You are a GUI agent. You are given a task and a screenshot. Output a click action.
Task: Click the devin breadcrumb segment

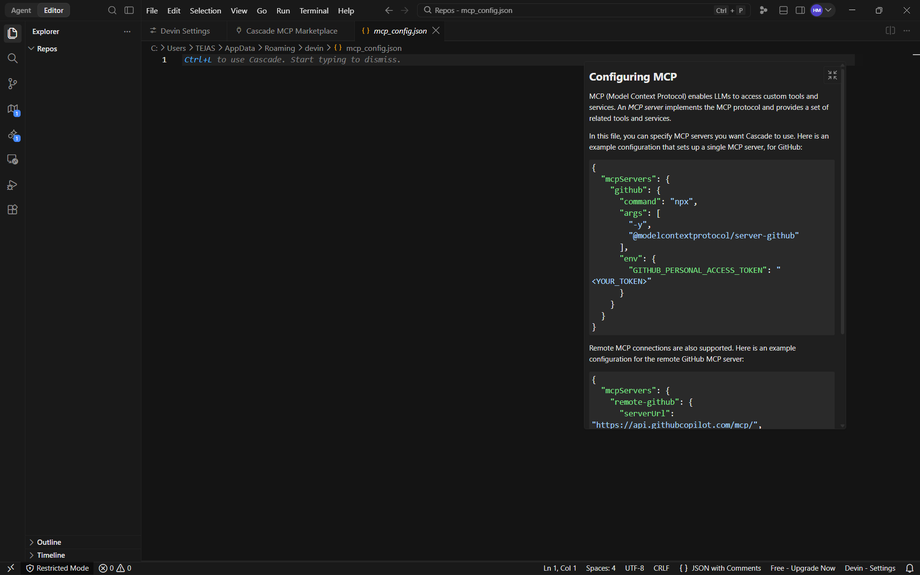pos(314,48)
